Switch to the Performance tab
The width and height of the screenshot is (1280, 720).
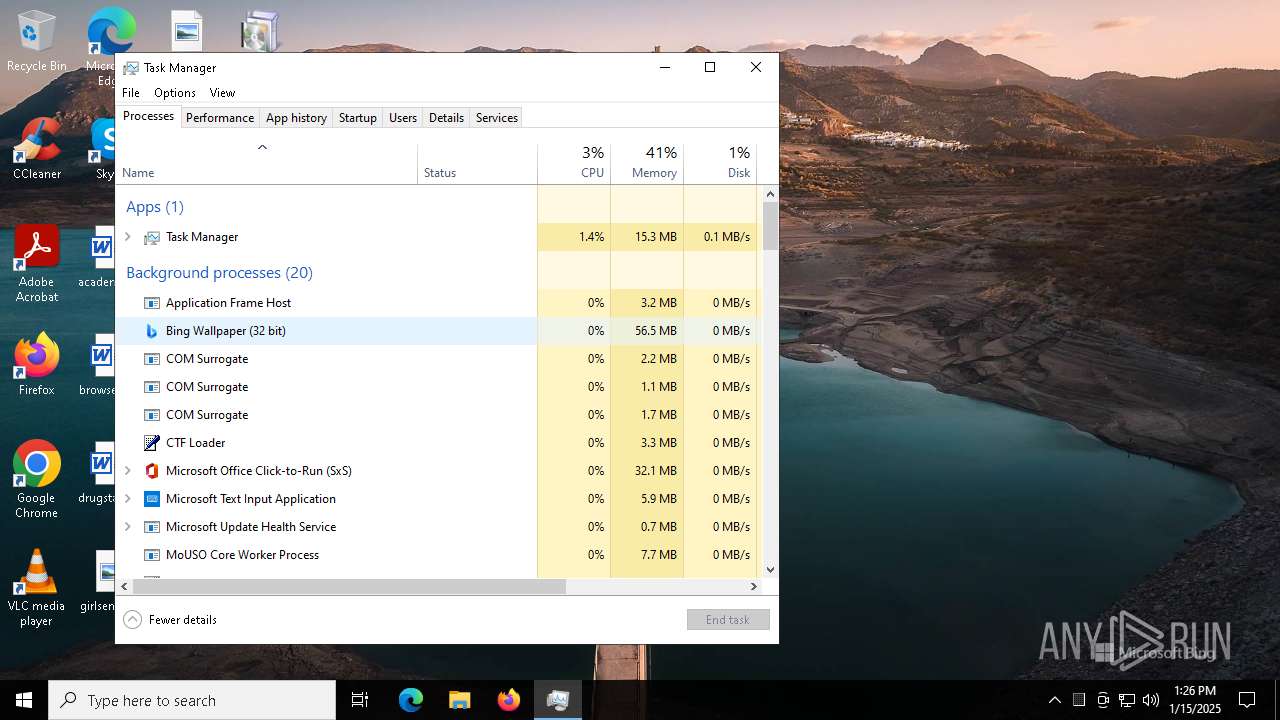(220, 118)
